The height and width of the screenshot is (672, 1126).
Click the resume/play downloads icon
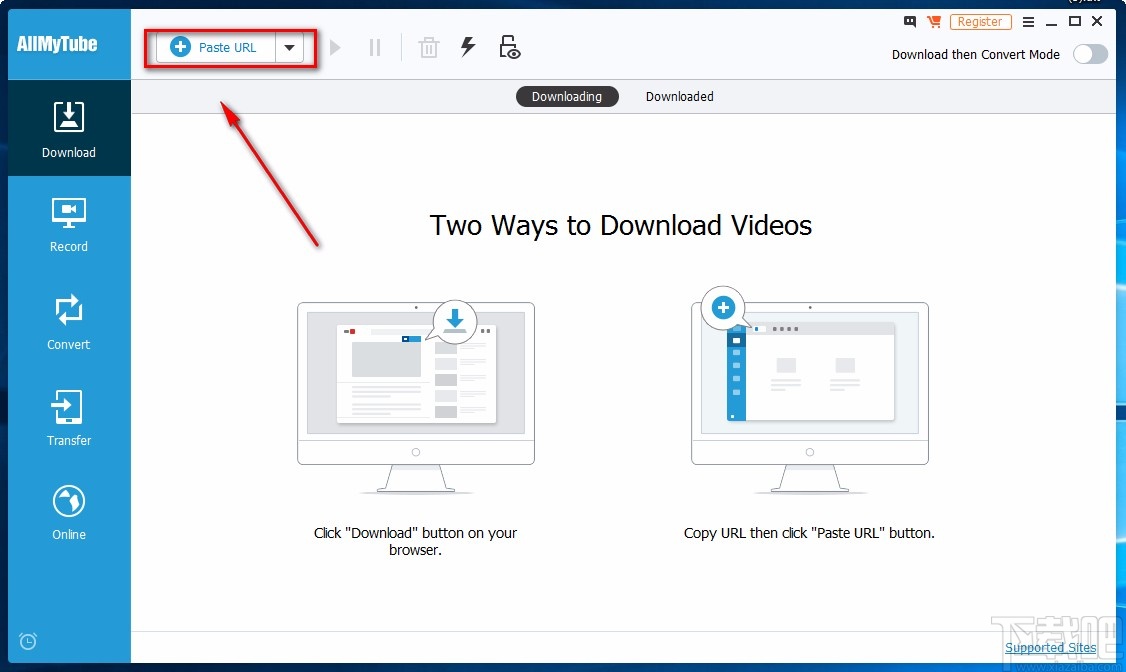click(335, 48)
